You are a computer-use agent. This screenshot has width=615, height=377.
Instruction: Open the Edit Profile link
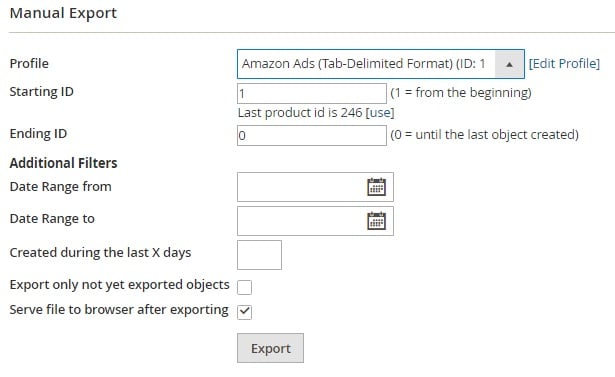click(564, 64)
